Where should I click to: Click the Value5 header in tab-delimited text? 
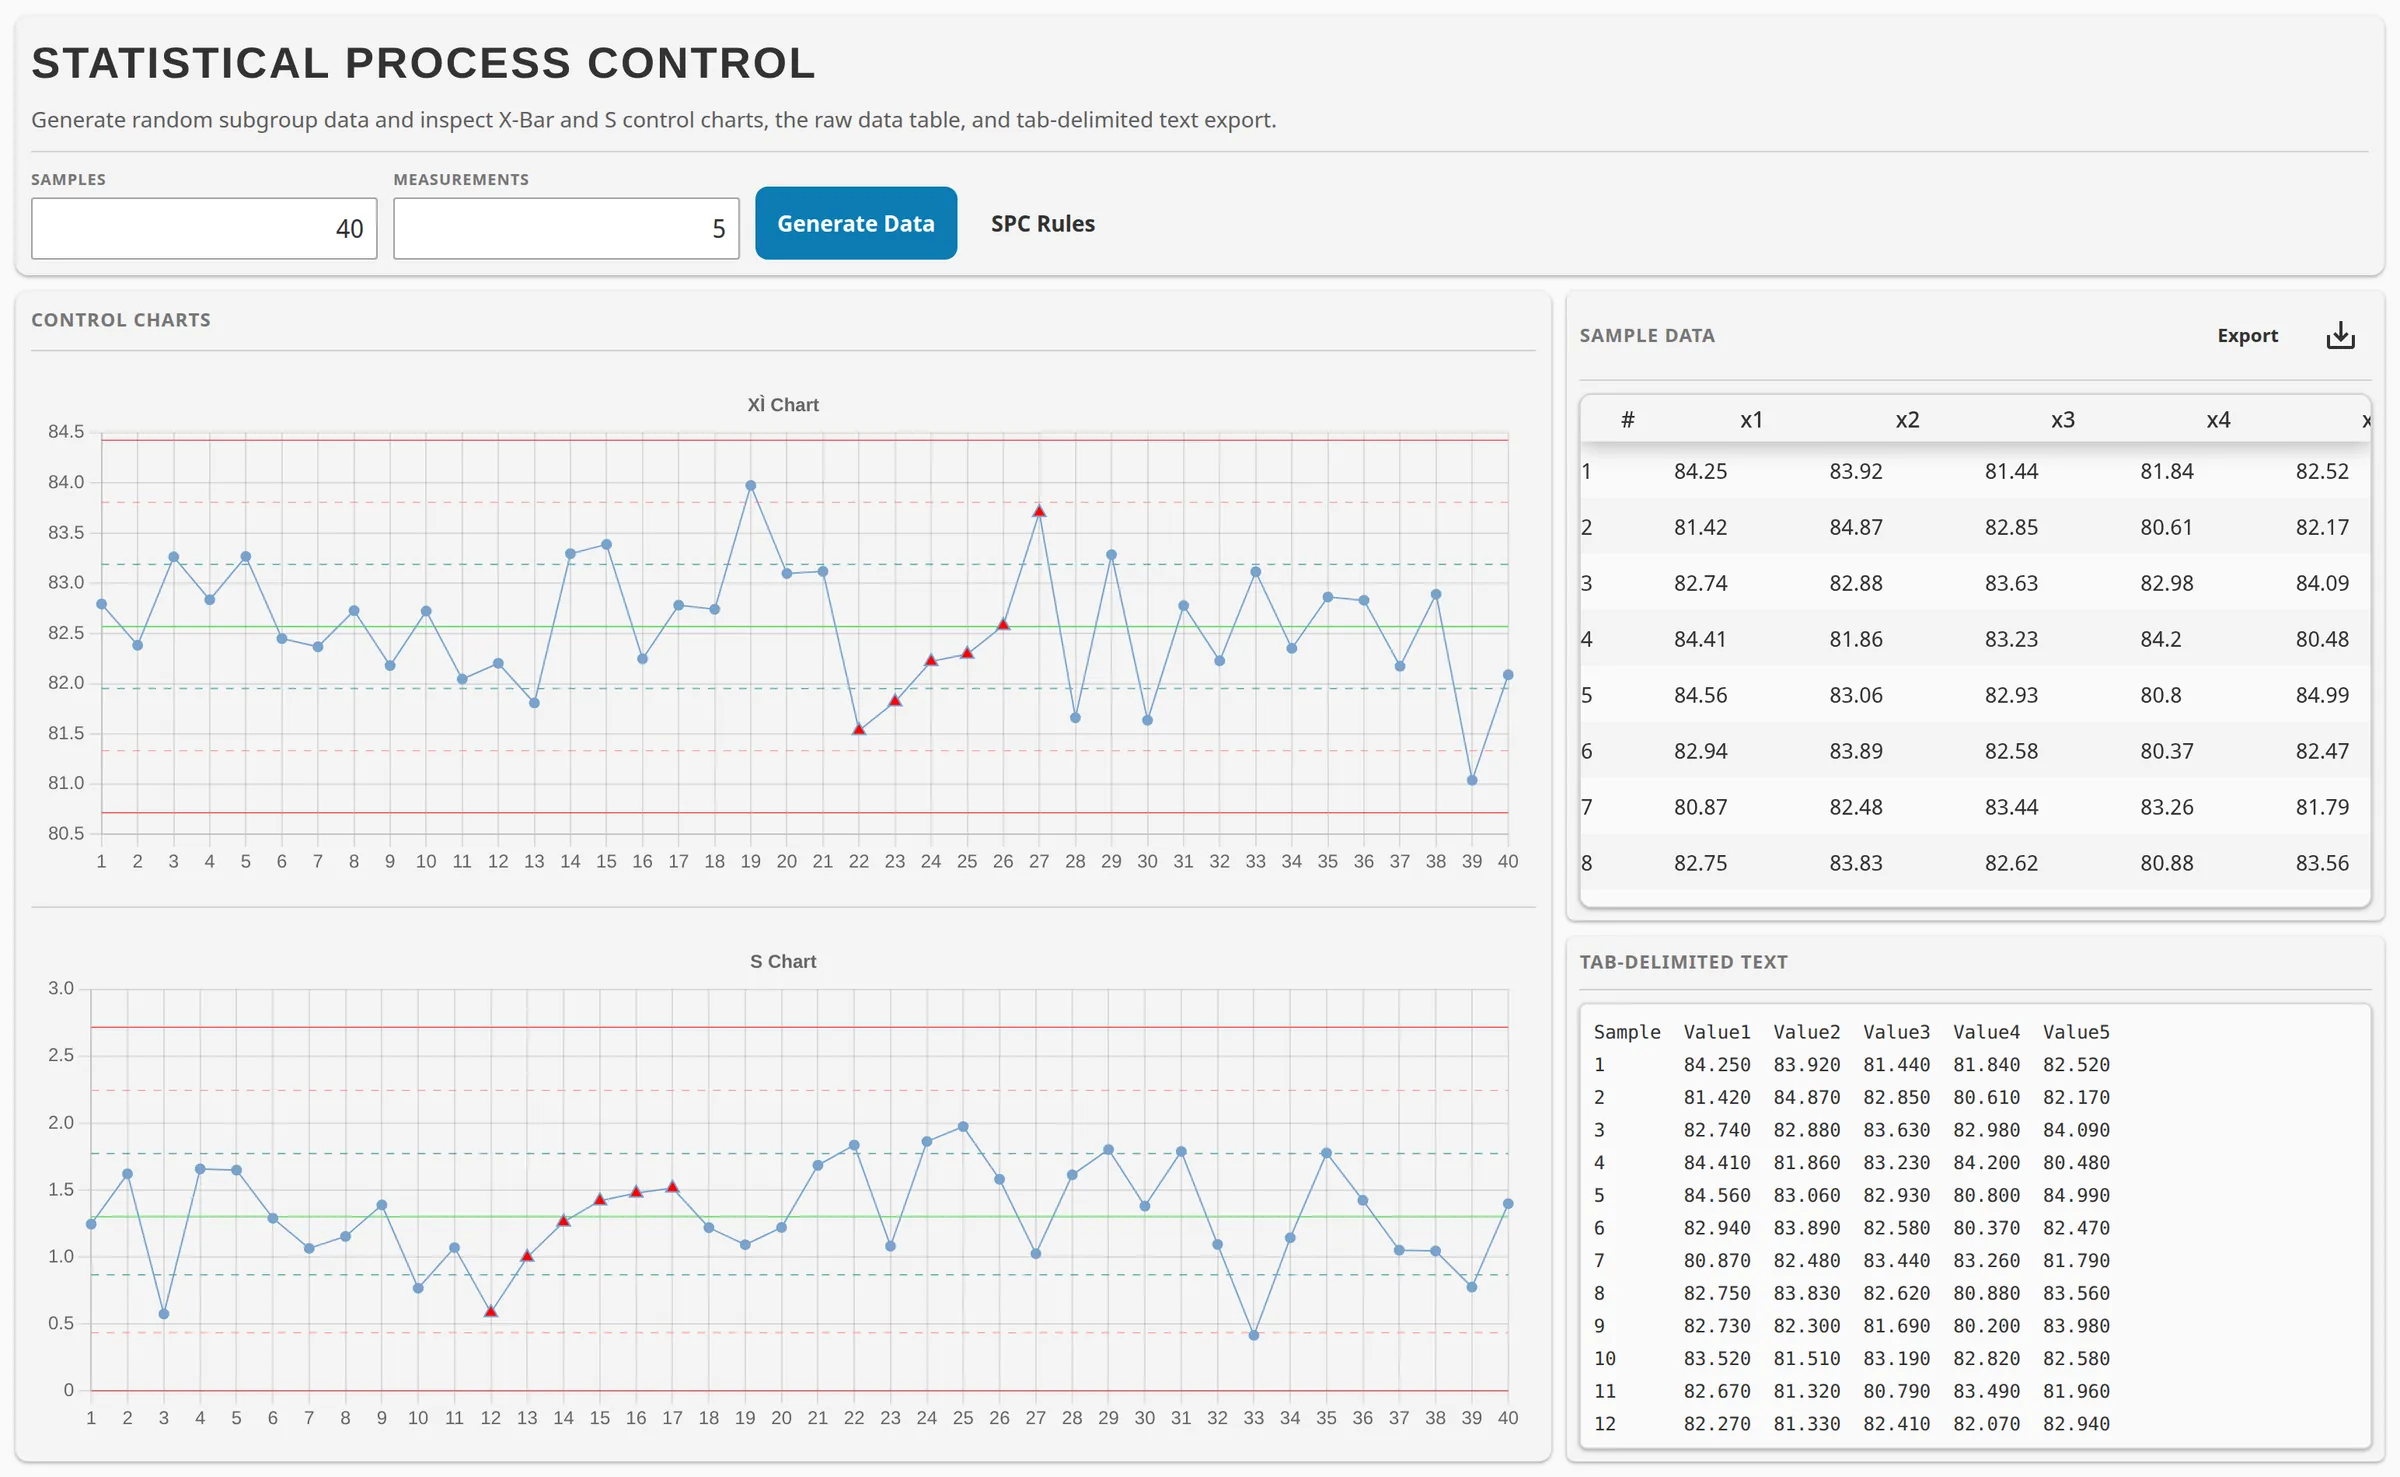click(x=2076, y=1032)
